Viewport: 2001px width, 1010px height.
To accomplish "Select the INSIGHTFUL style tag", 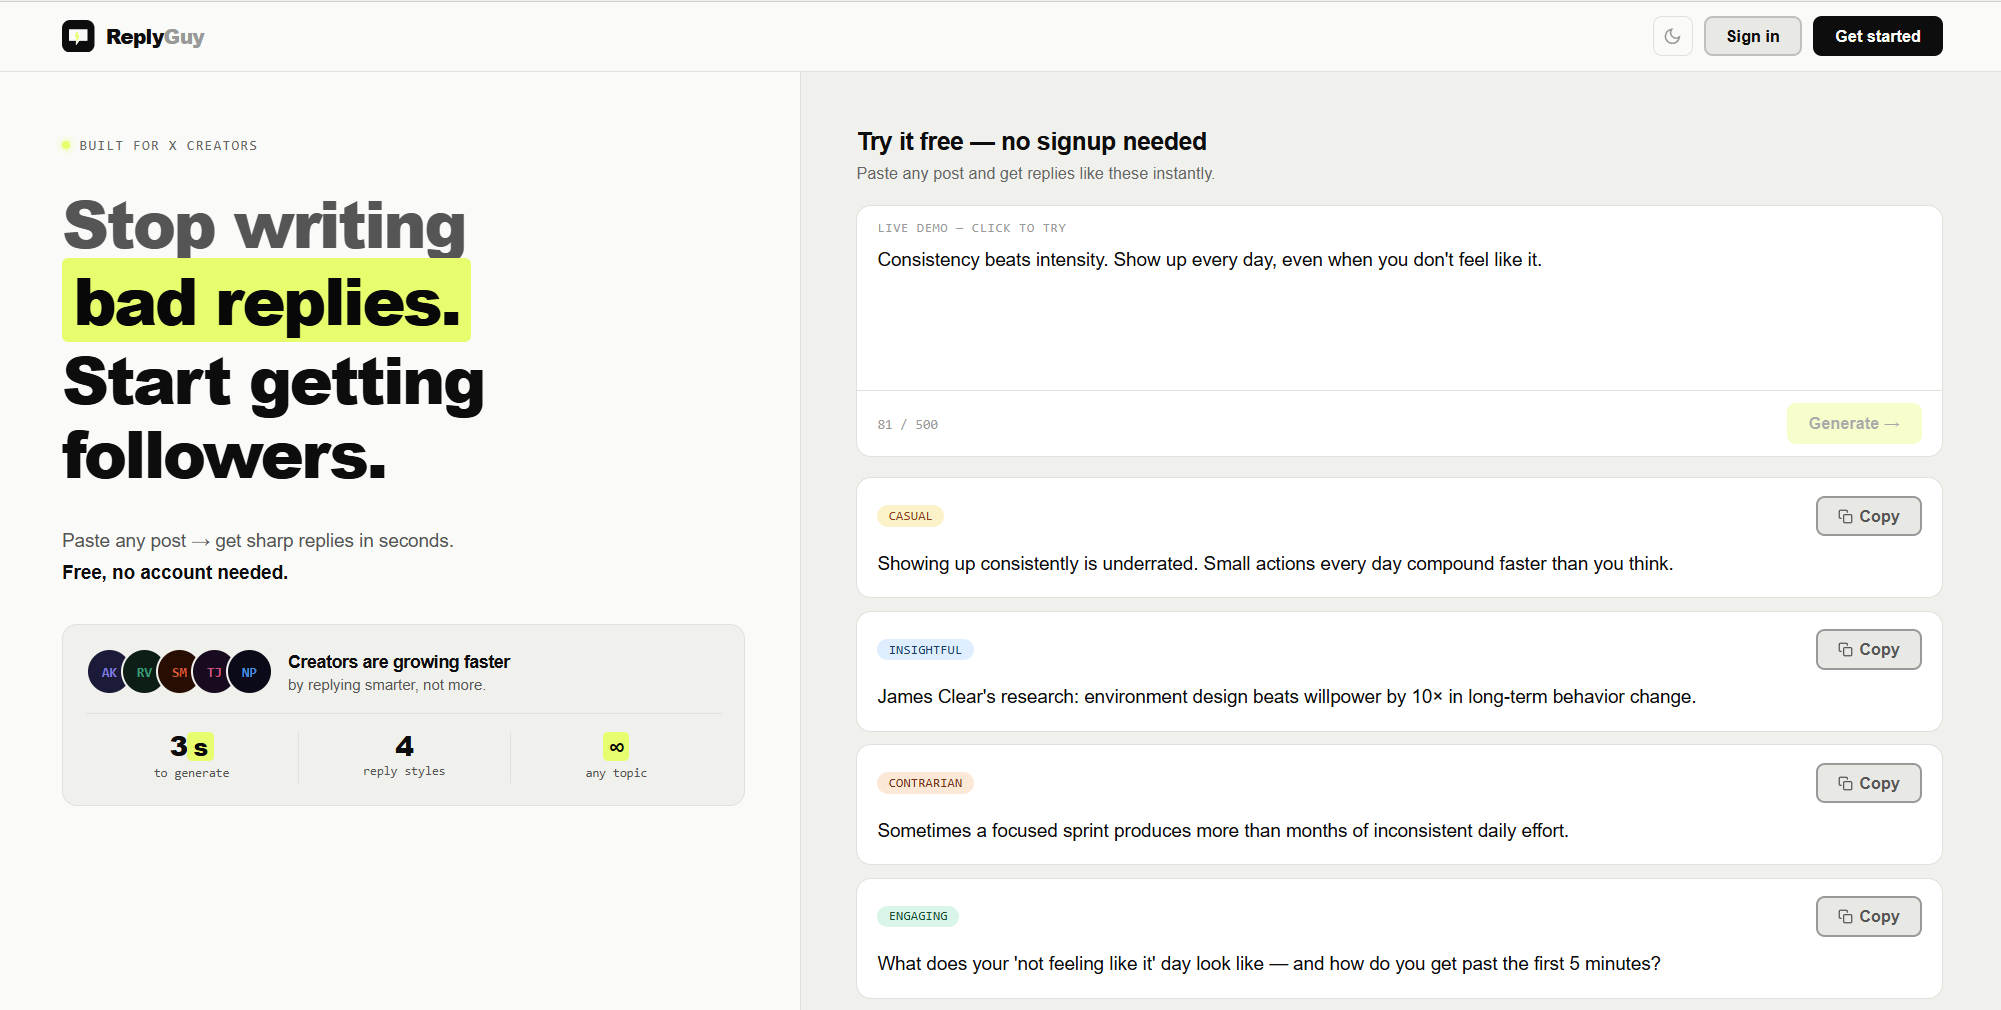I will (925, 650).
